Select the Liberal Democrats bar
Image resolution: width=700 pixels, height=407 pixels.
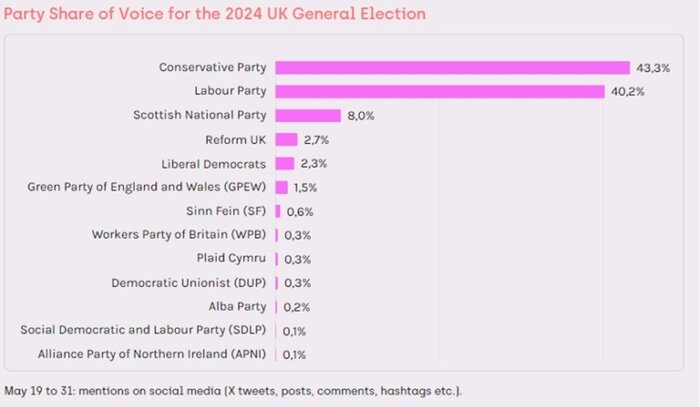pos(285,163)
